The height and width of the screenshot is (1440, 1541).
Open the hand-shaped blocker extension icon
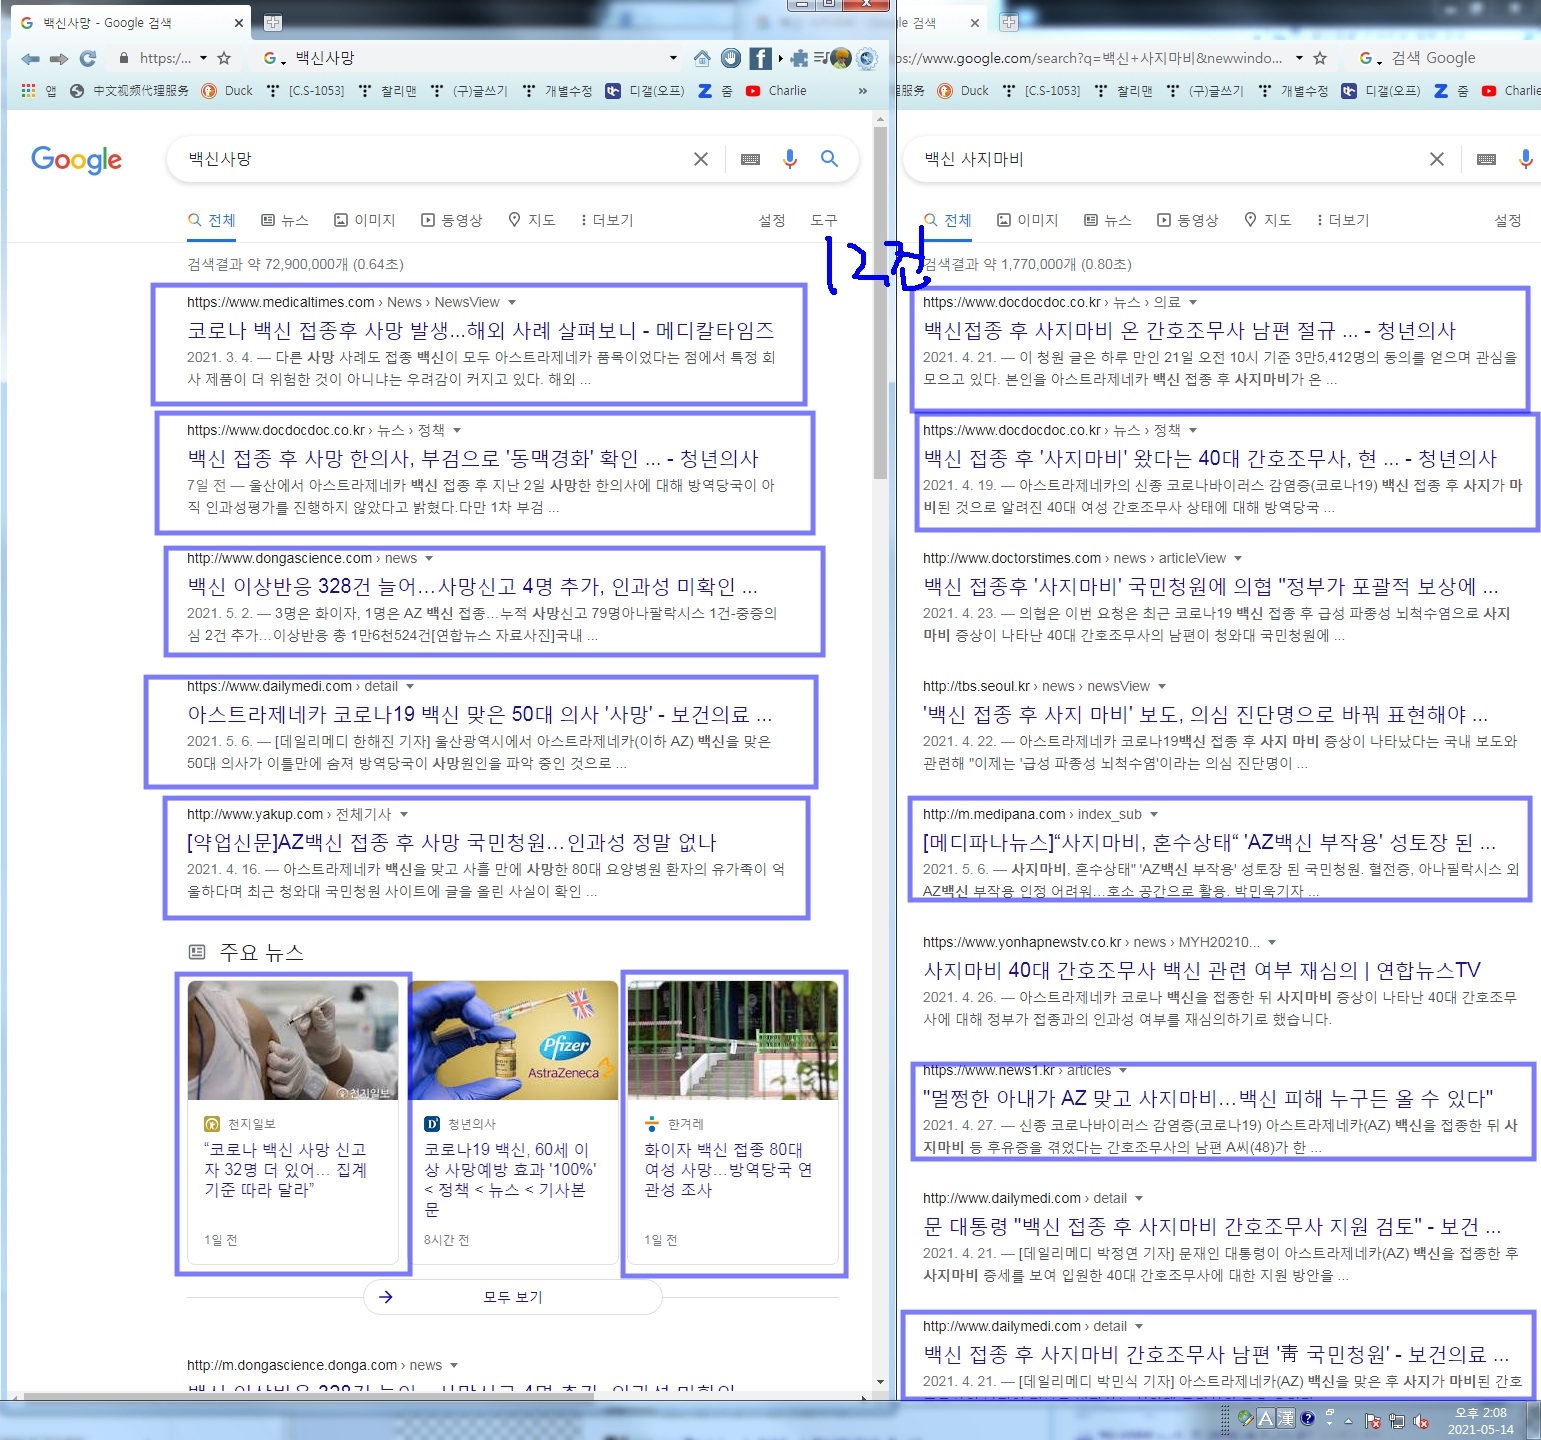pyautogui.click(x=731, y=58)
